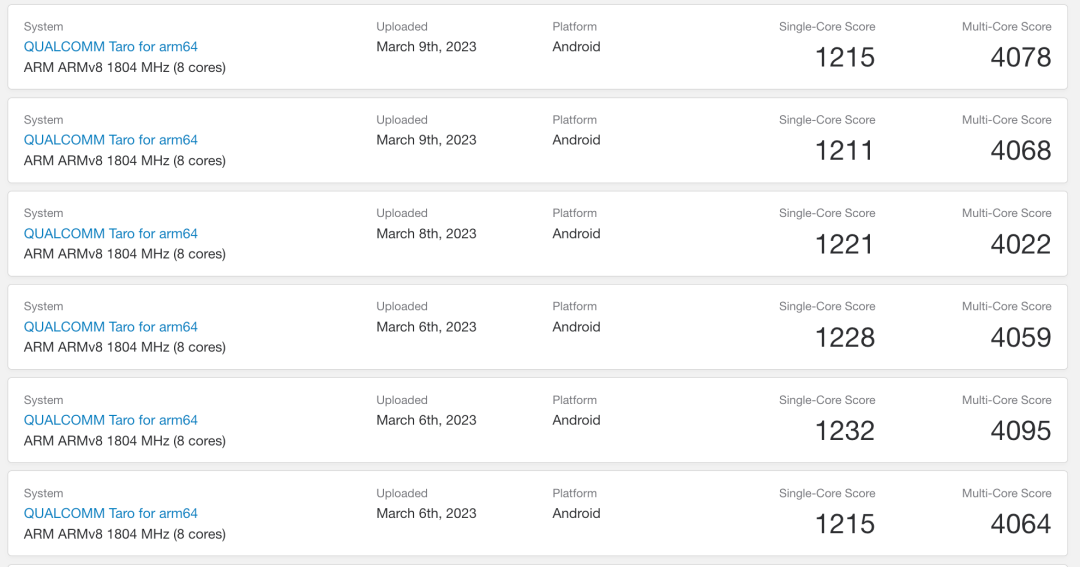This screenshot has width=1080, height=567.
Task: Click the single-core score 1232
Action: pos(844,431)
